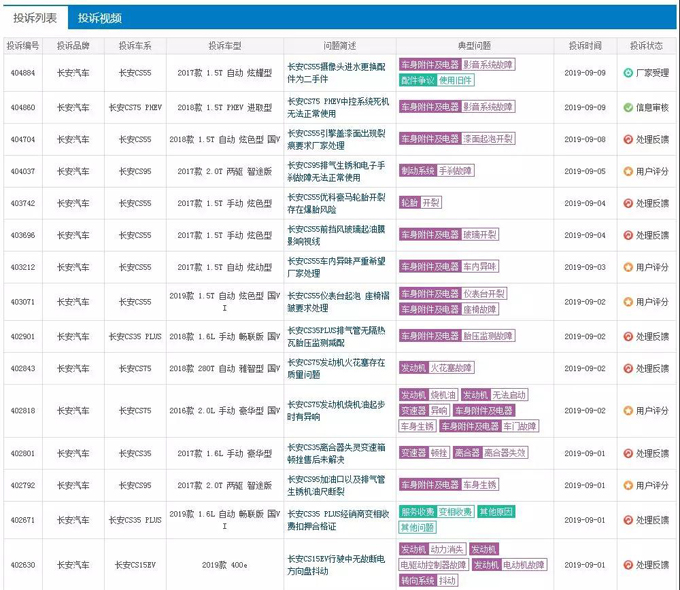Click the 处理反馈 icon in row 404704
Viewport: 680px width, 590px height.
click(628, 139)
